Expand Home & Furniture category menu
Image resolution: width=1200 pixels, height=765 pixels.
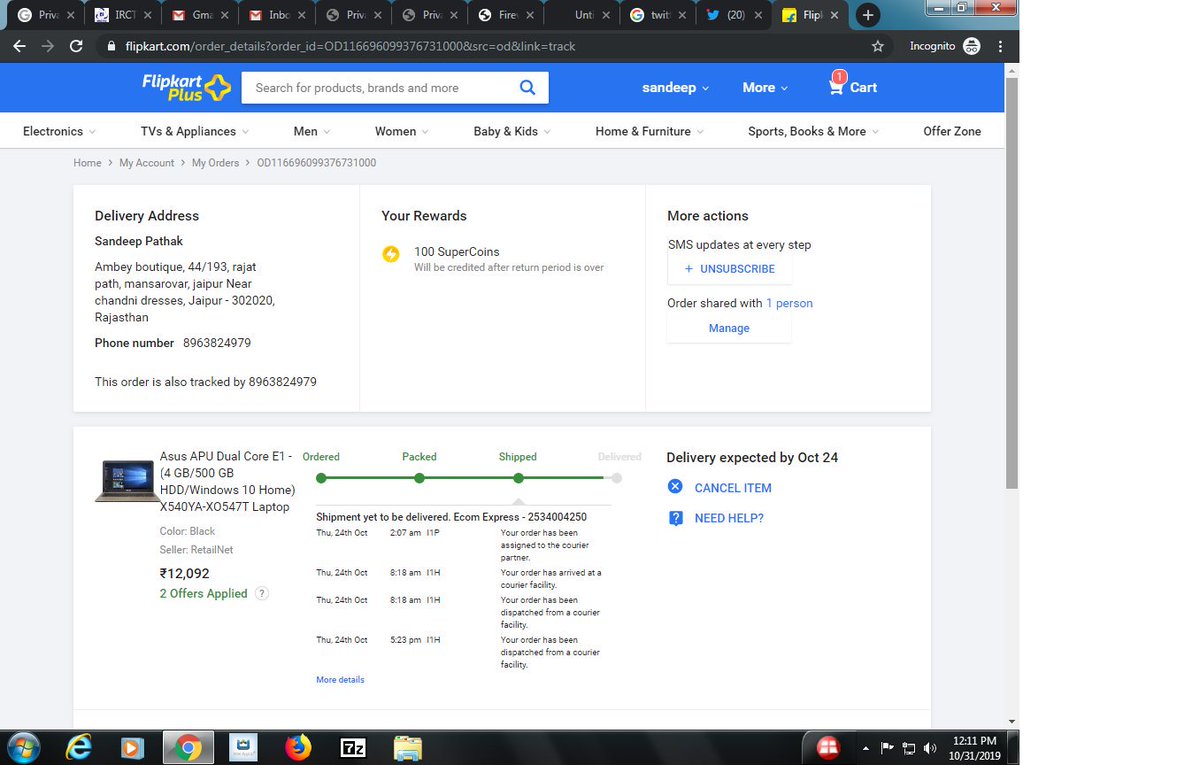click(x=649, y=131)
